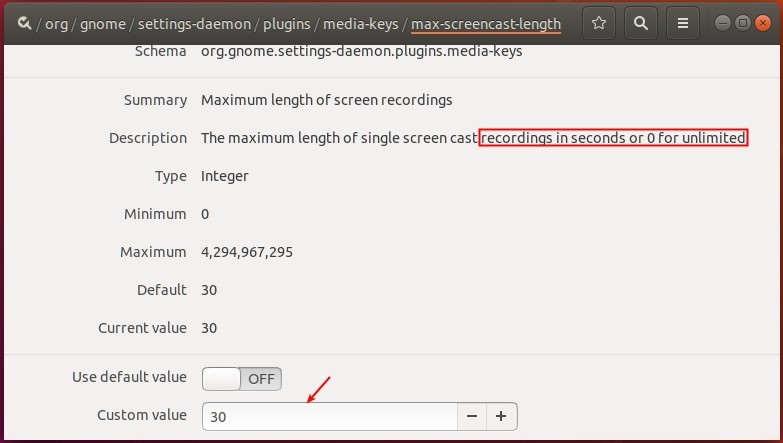Screen dimensions: 783x443
Task: Open the hamburger menu icon
Action: pyautogui.click(x=683, y=23)
